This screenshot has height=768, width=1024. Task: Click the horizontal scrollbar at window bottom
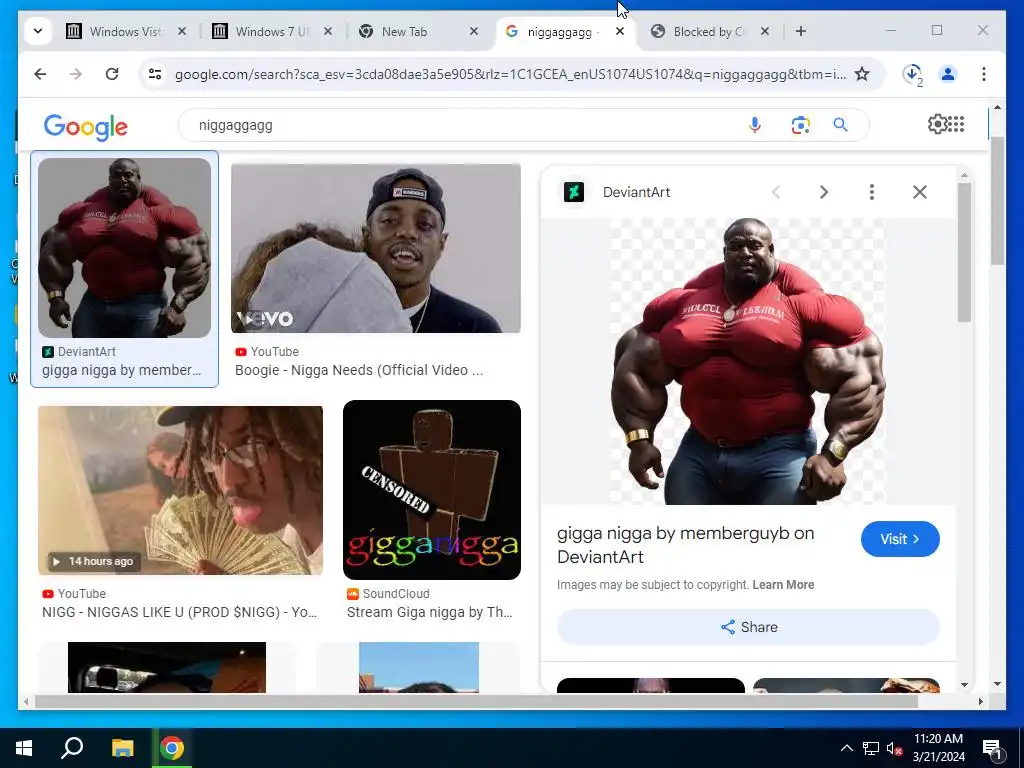[477, 701]
